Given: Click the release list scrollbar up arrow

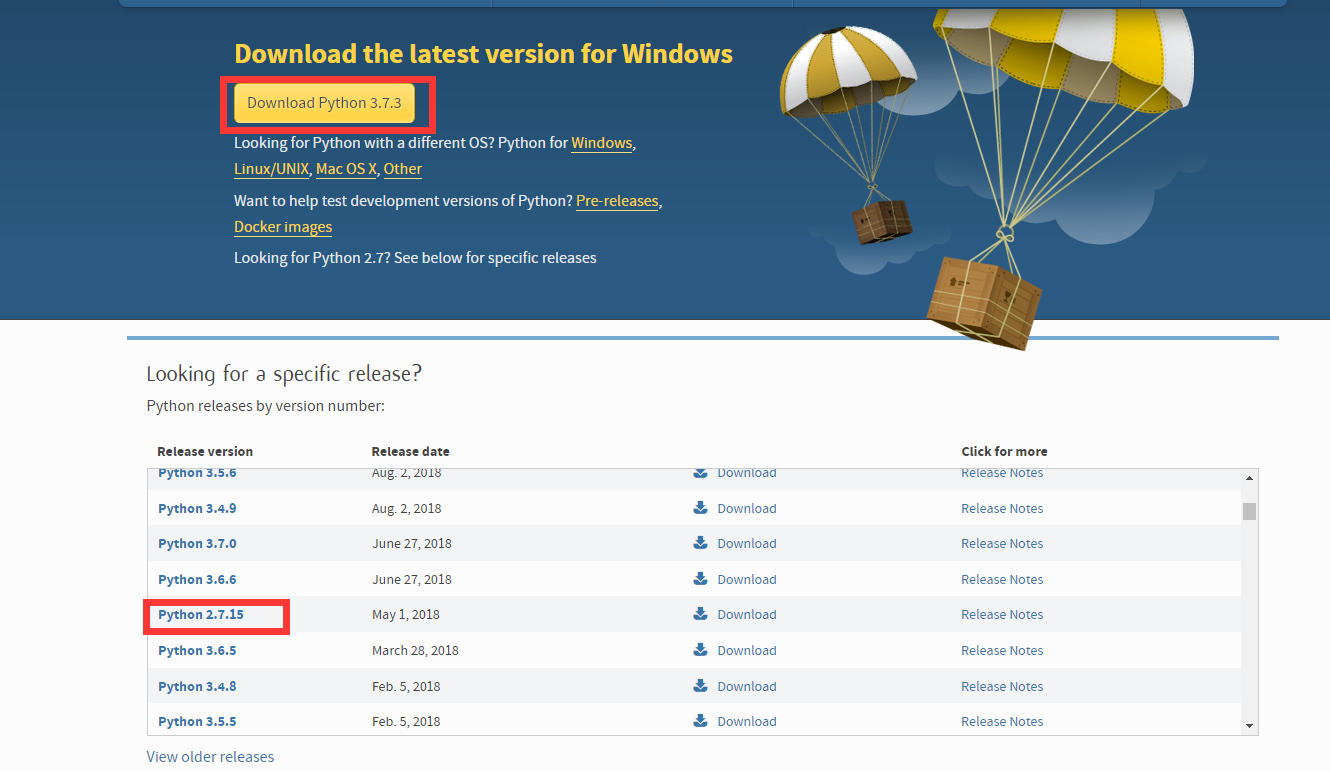Looking at the screenshot, I should click(x=1249, y=478).
